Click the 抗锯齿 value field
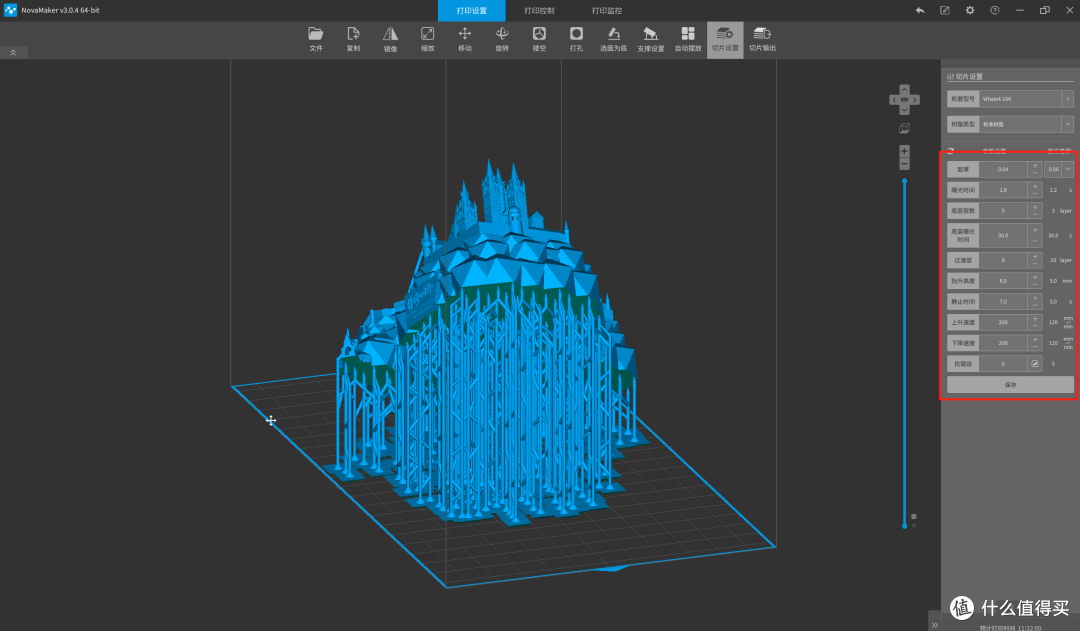This screenshot has height=631, width=1080. (1003, 364)
